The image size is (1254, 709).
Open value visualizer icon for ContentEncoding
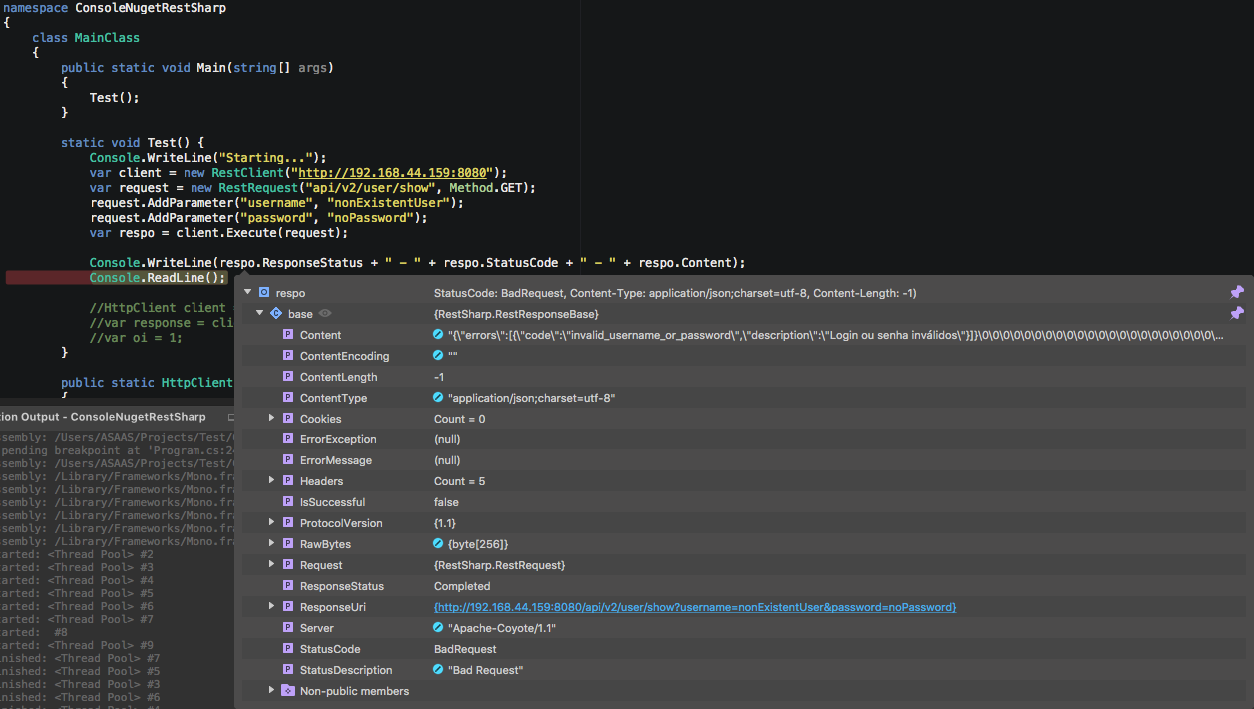438,356
